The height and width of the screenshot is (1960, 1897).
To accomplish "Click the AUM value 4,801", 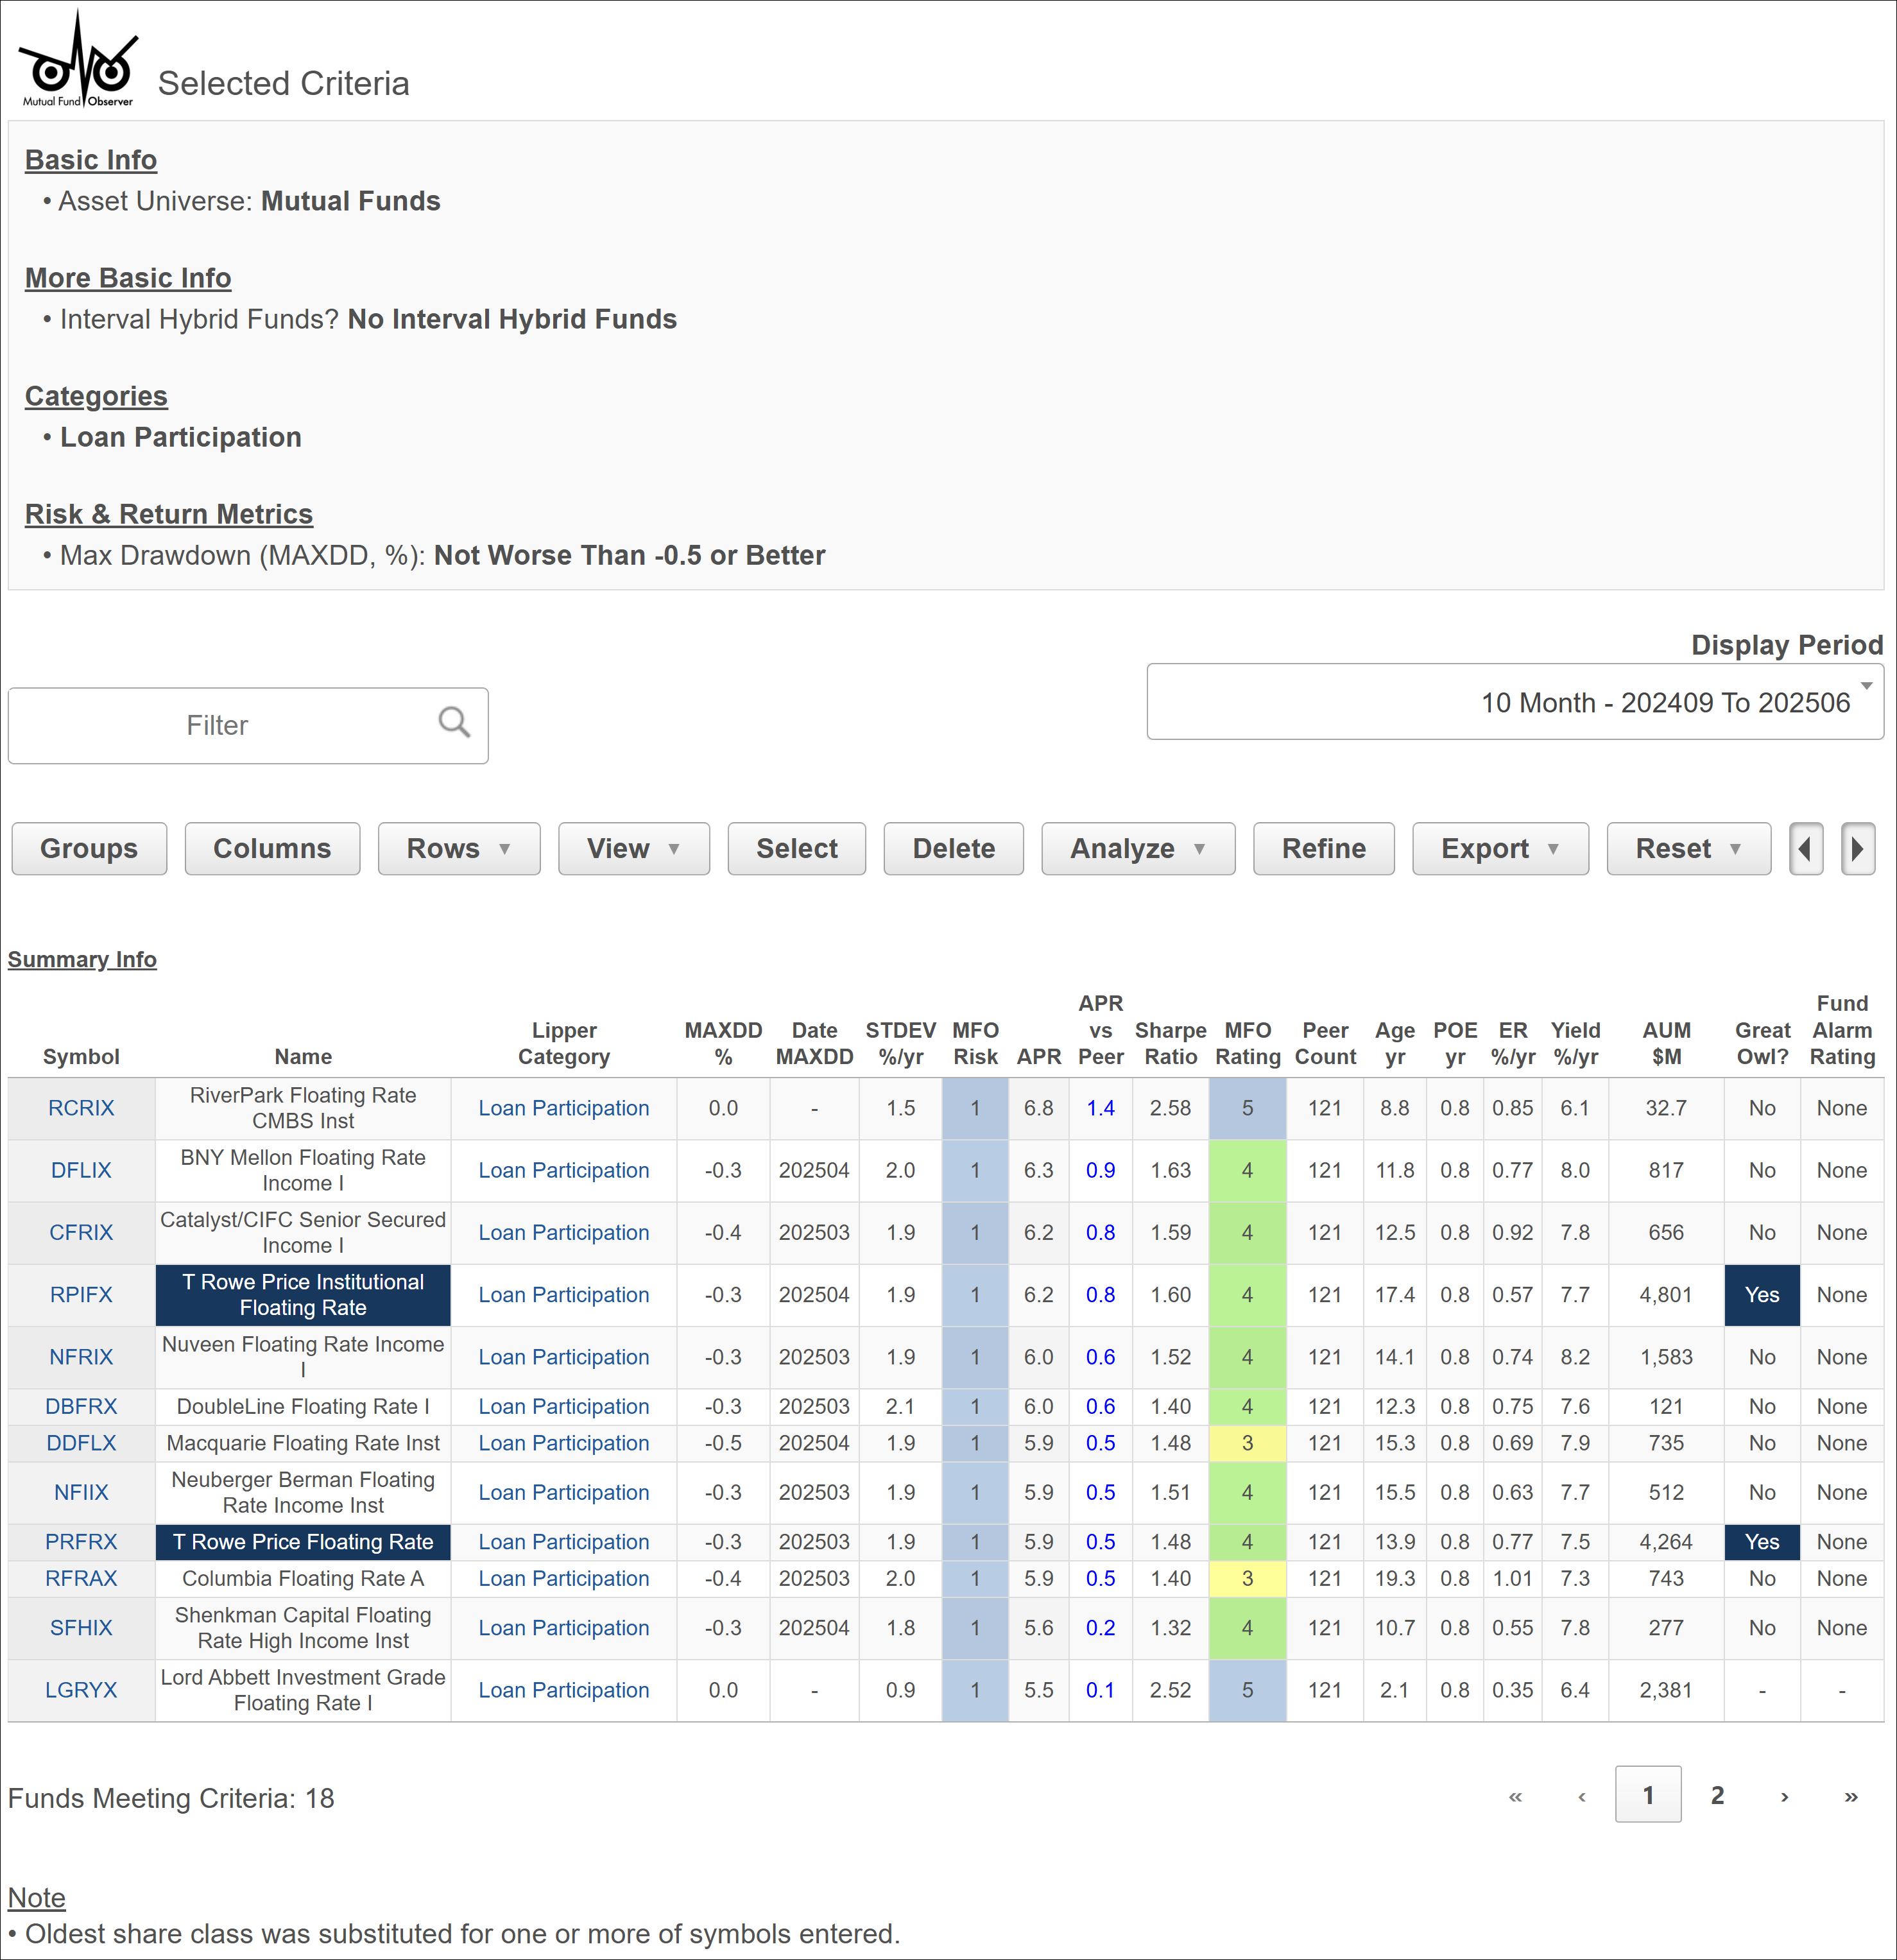I will [x=1666, y=1295].
